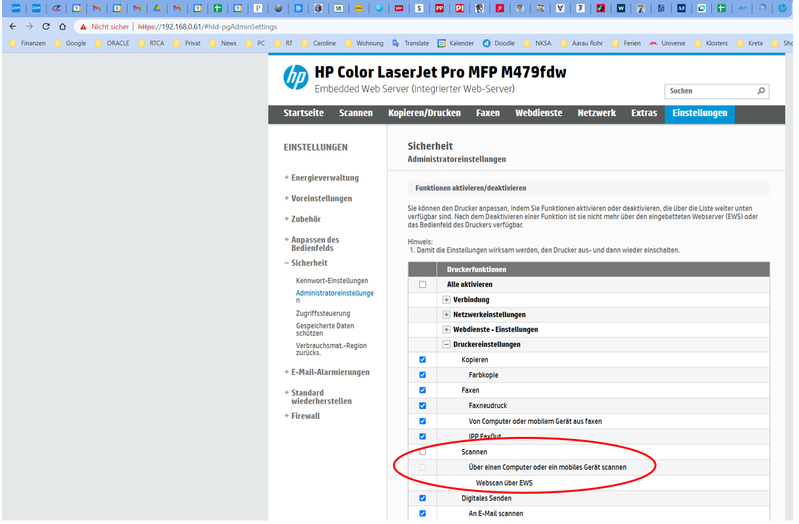Image resolution: width=799 pixels, height=524 pixels.
Task: Enable the Scannen checkbox in the function list
Action: (x=422, y=452)
